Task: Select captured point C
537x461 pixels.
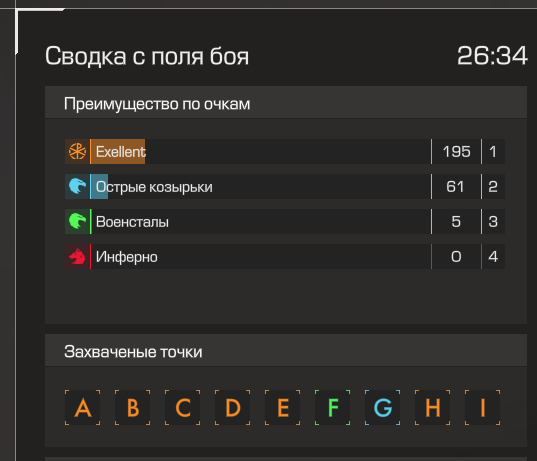Action: (183, 408)
